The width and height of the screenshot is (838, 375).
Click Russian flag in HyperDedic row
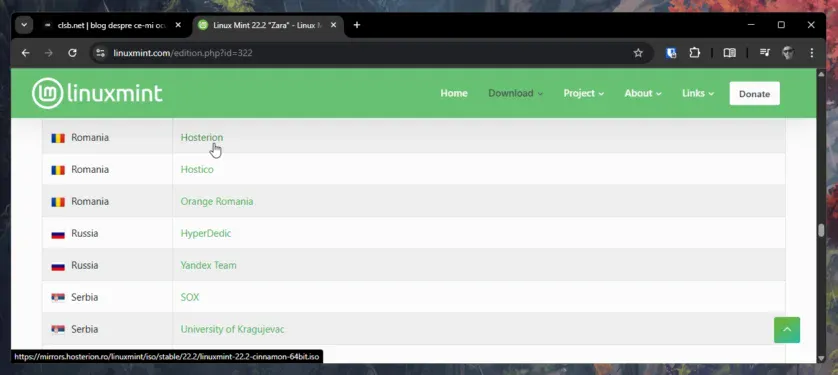[58, 235]
